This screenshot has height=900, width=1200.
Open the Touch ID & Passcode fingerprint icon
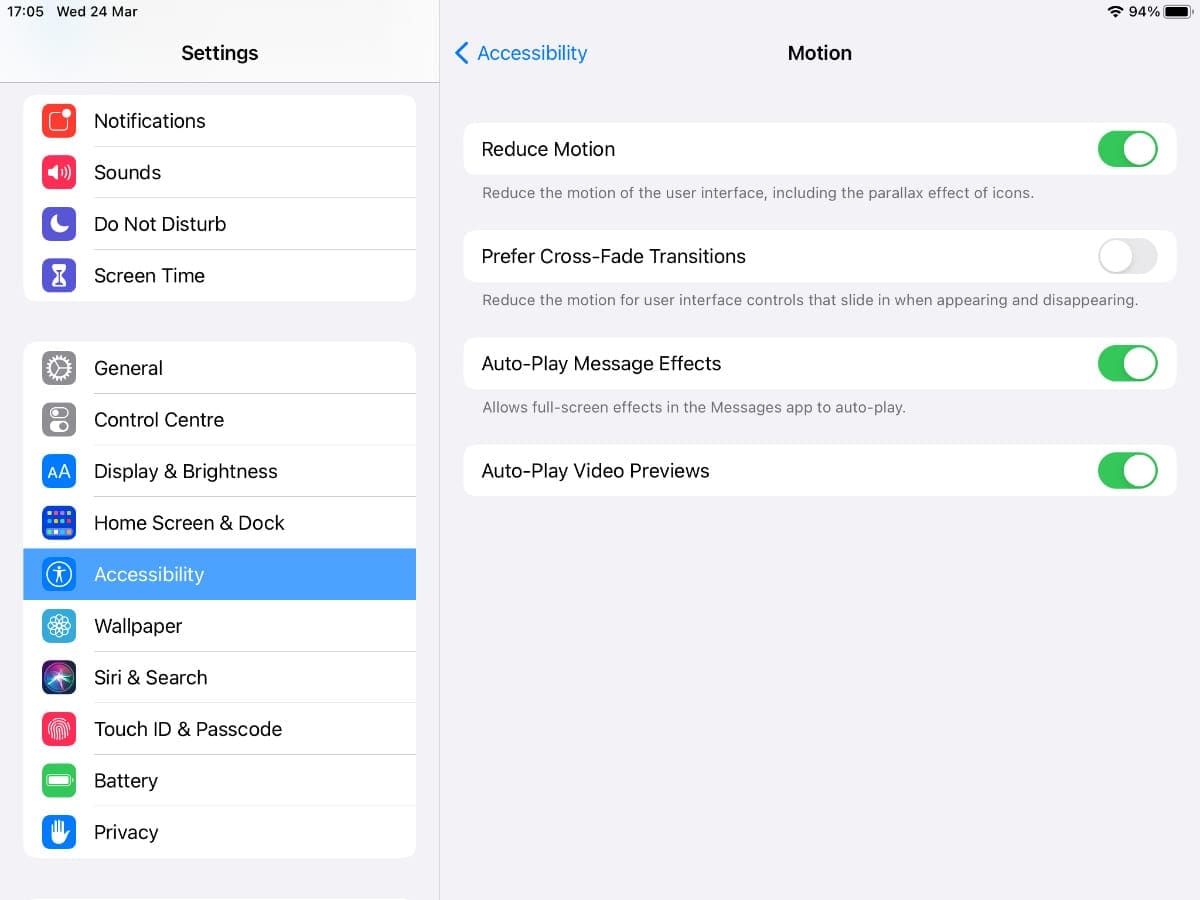59,729
